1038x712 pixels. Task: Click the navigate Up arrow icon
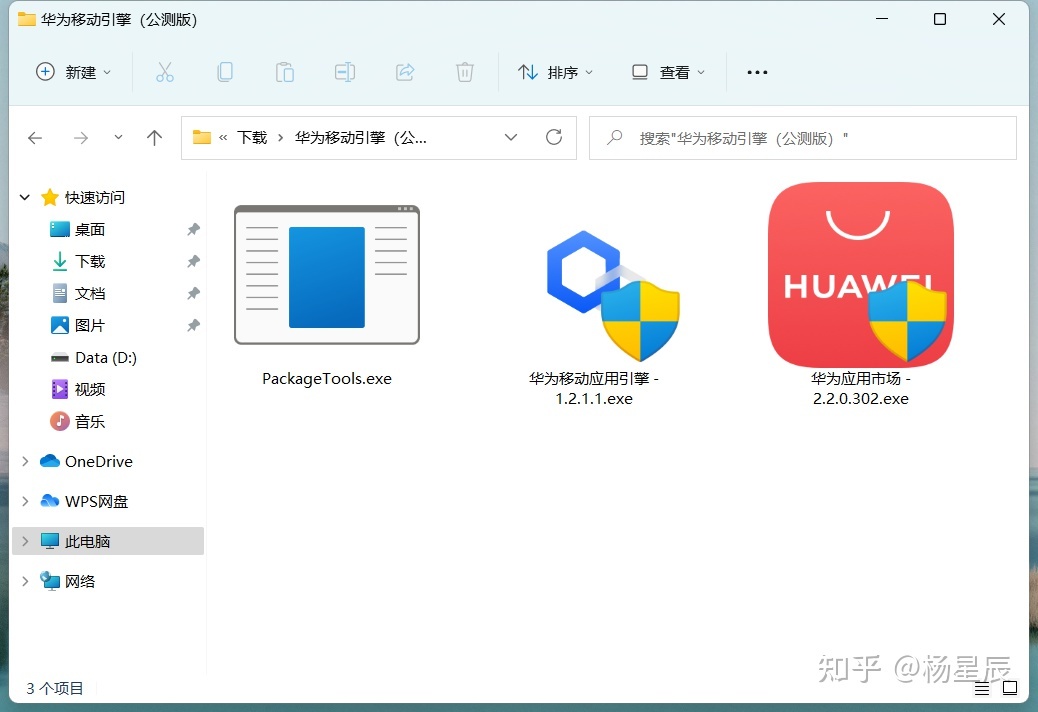[154, 137]
